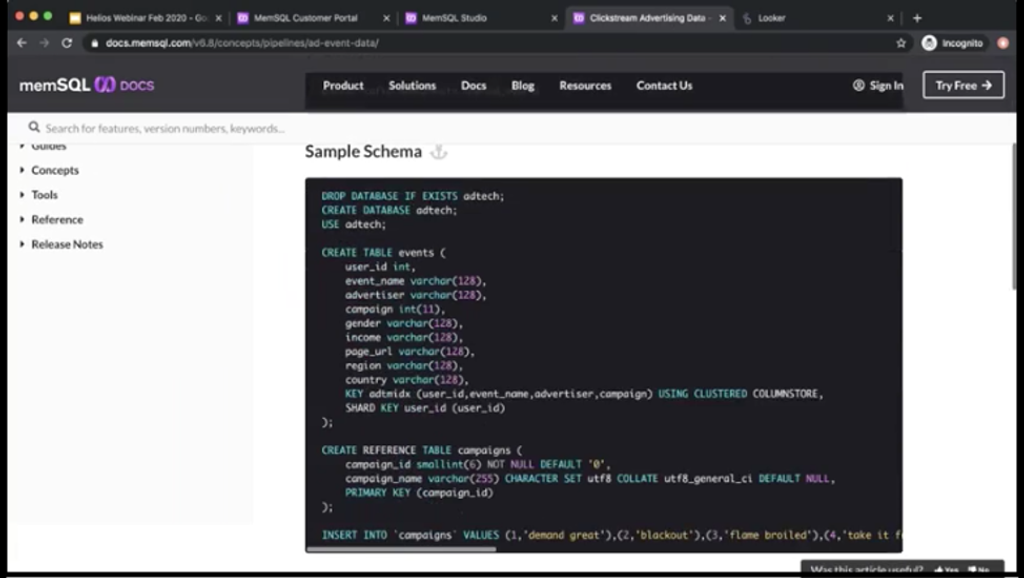Open the Blog nav link

[522, 86]
